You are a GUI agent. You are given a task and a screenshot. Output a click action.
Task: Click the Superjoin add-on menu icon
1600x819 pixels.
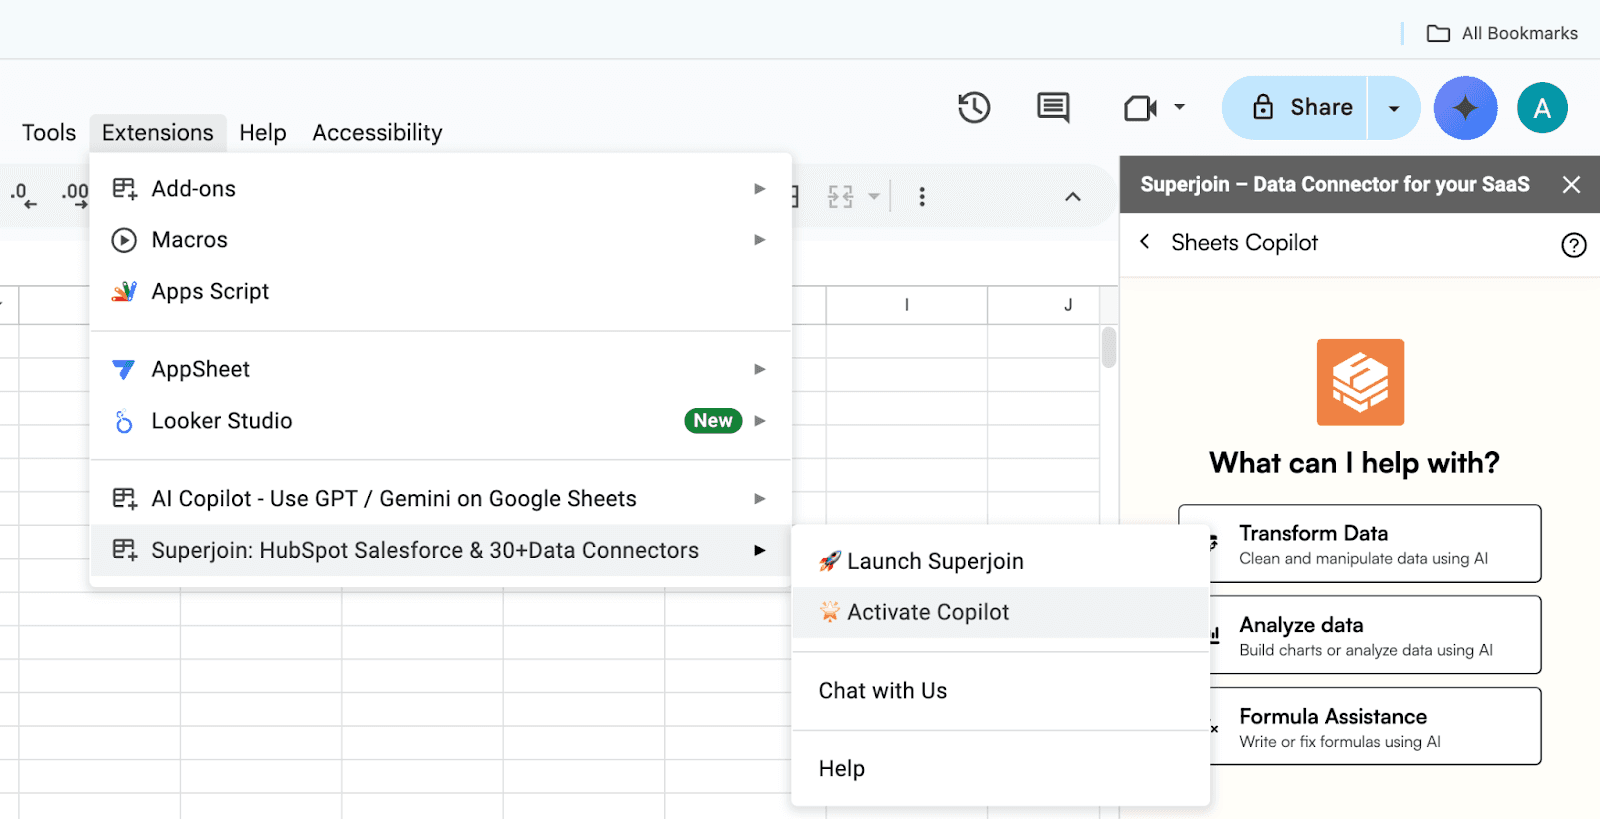(x=124, y=550)
